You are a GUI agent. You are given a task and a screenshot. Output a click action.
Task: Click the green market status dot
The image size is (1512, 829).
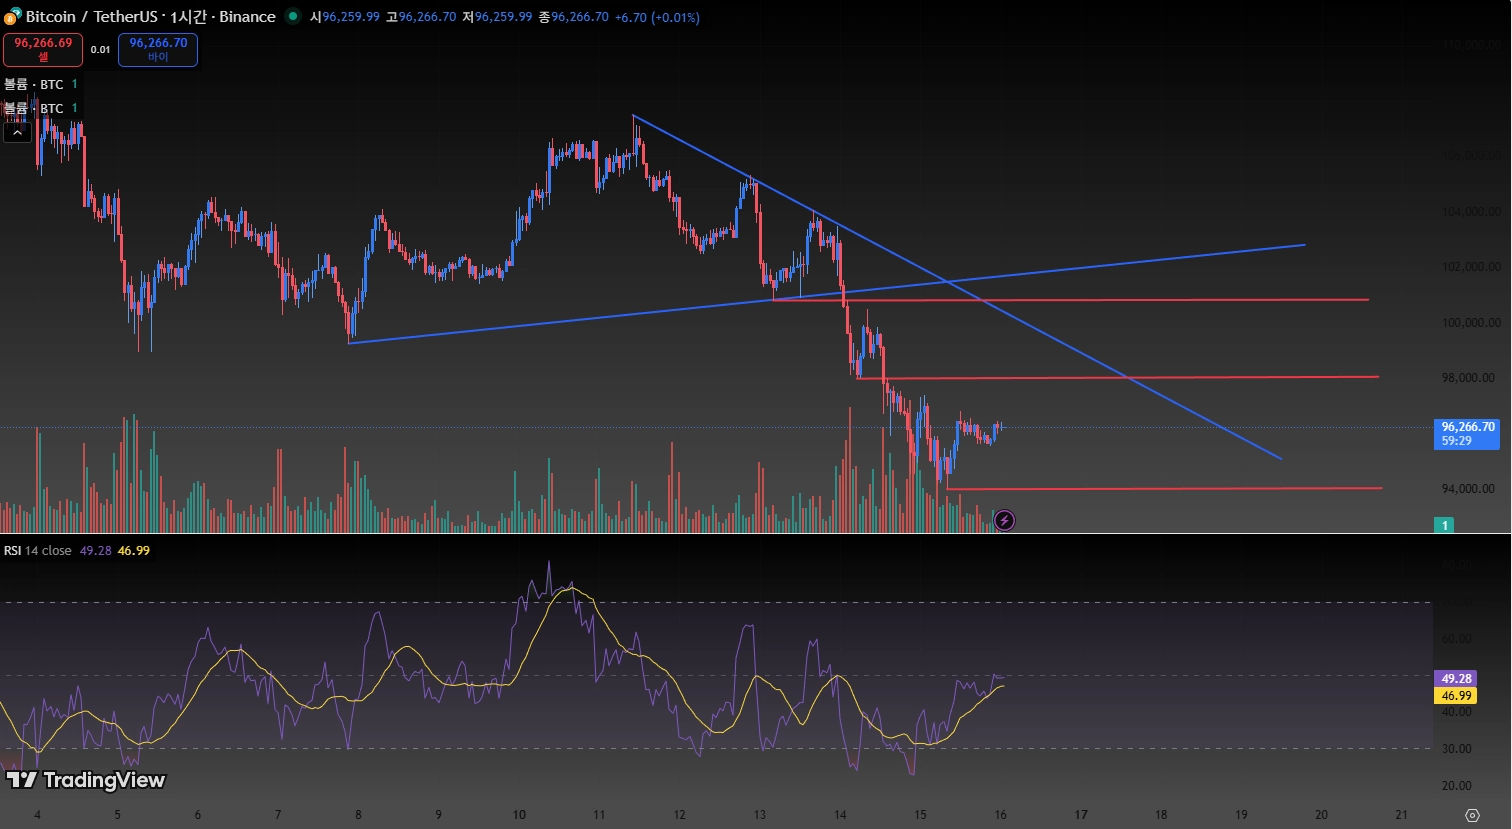(292, 16)
